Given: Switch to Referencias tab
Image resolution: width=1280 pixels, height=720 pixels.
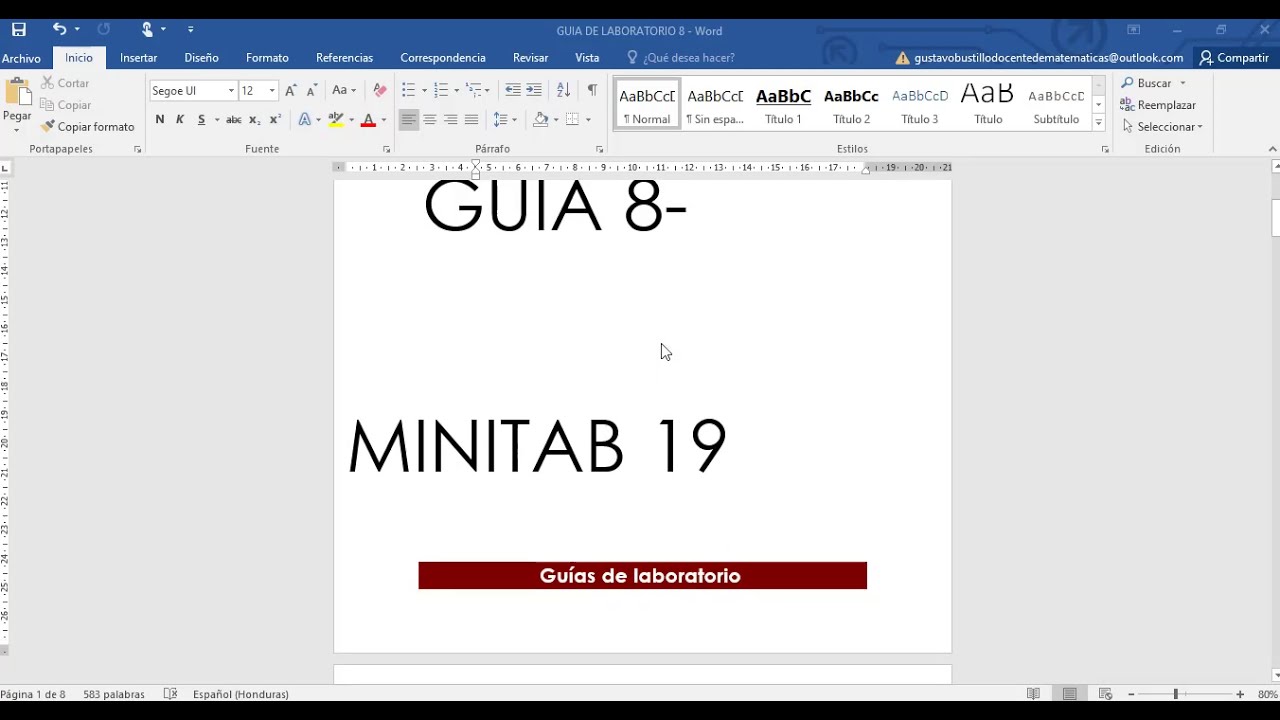Looking at the screenshot, I should tap(344, 58).
